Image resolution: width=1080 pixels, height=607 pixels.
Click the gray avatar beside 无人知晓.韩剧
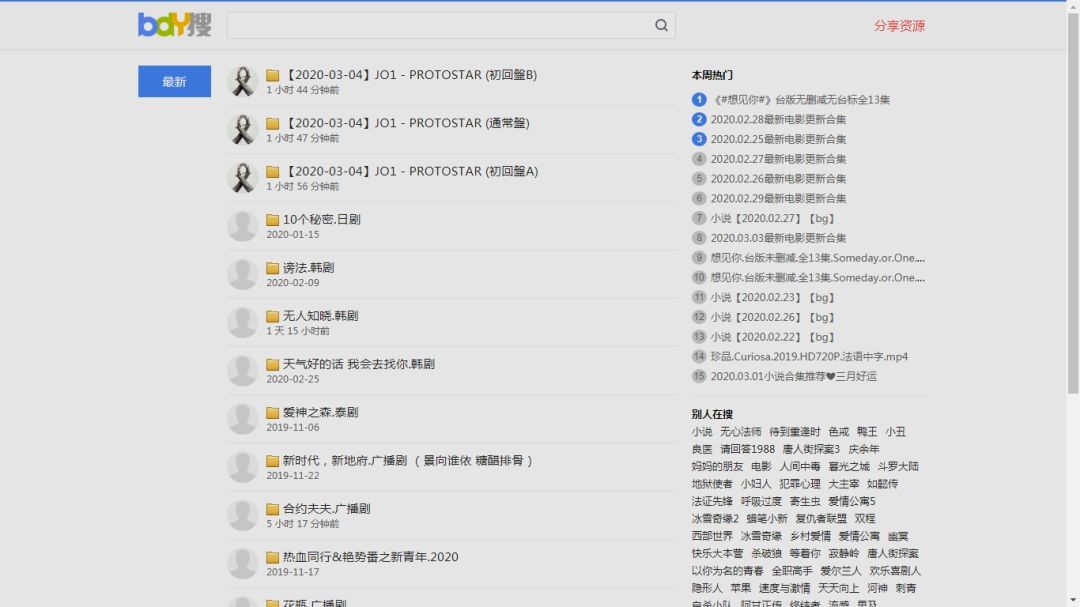pyautogui.click(x=242, y=322)
